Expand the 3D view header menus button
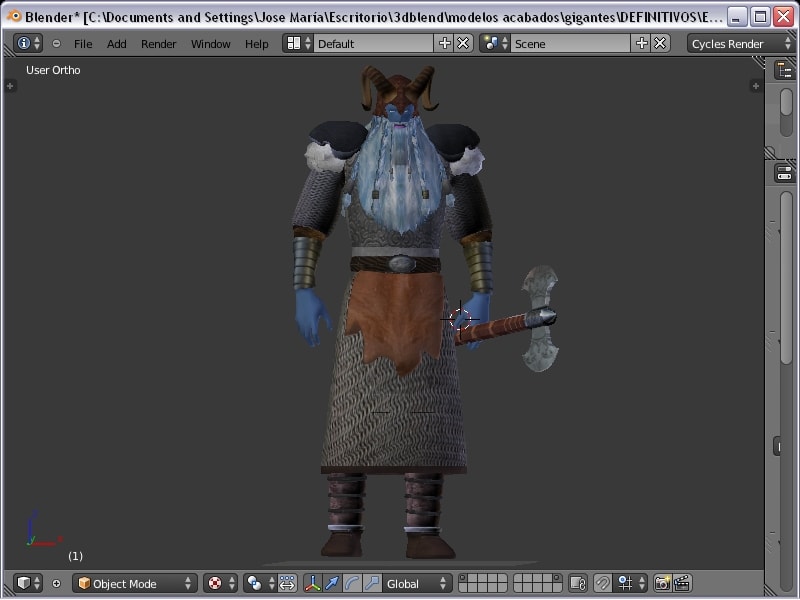This screenshot has width=800, height=600. coord(56,583)
